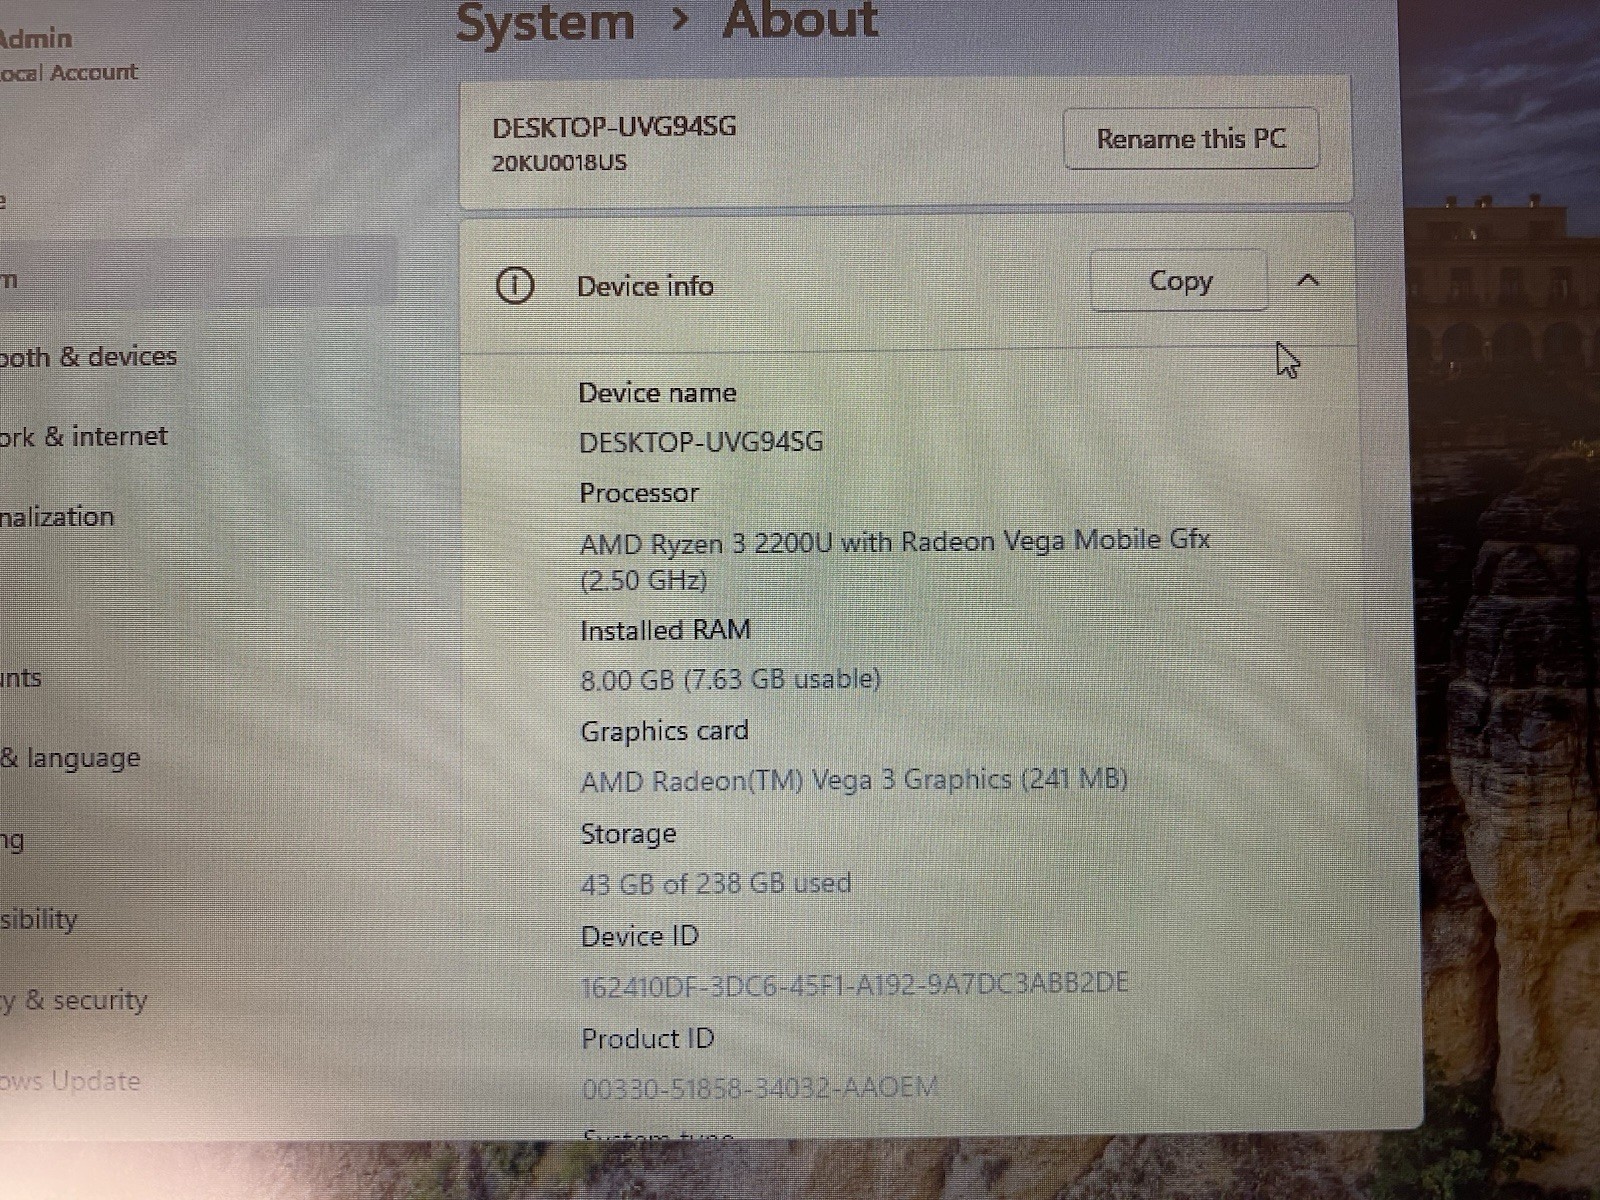This screenshot has width=1600, height=1200.
Task: Copy the device info
Action: pyautogui.click(x=1179, y=281)
